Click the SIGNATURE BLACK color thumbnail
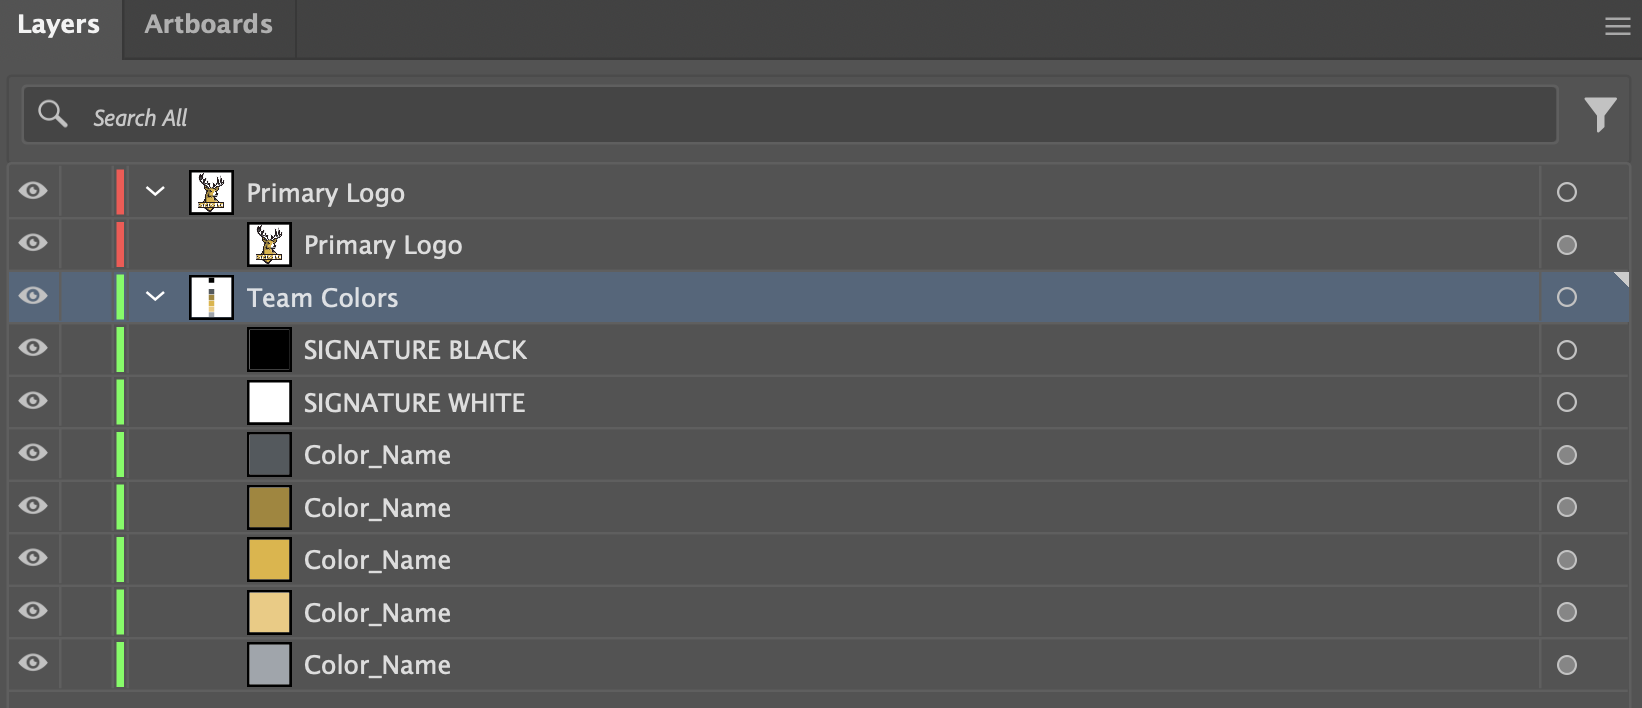The height and width of the screenshot is (708, 1642). coord(269,350)
